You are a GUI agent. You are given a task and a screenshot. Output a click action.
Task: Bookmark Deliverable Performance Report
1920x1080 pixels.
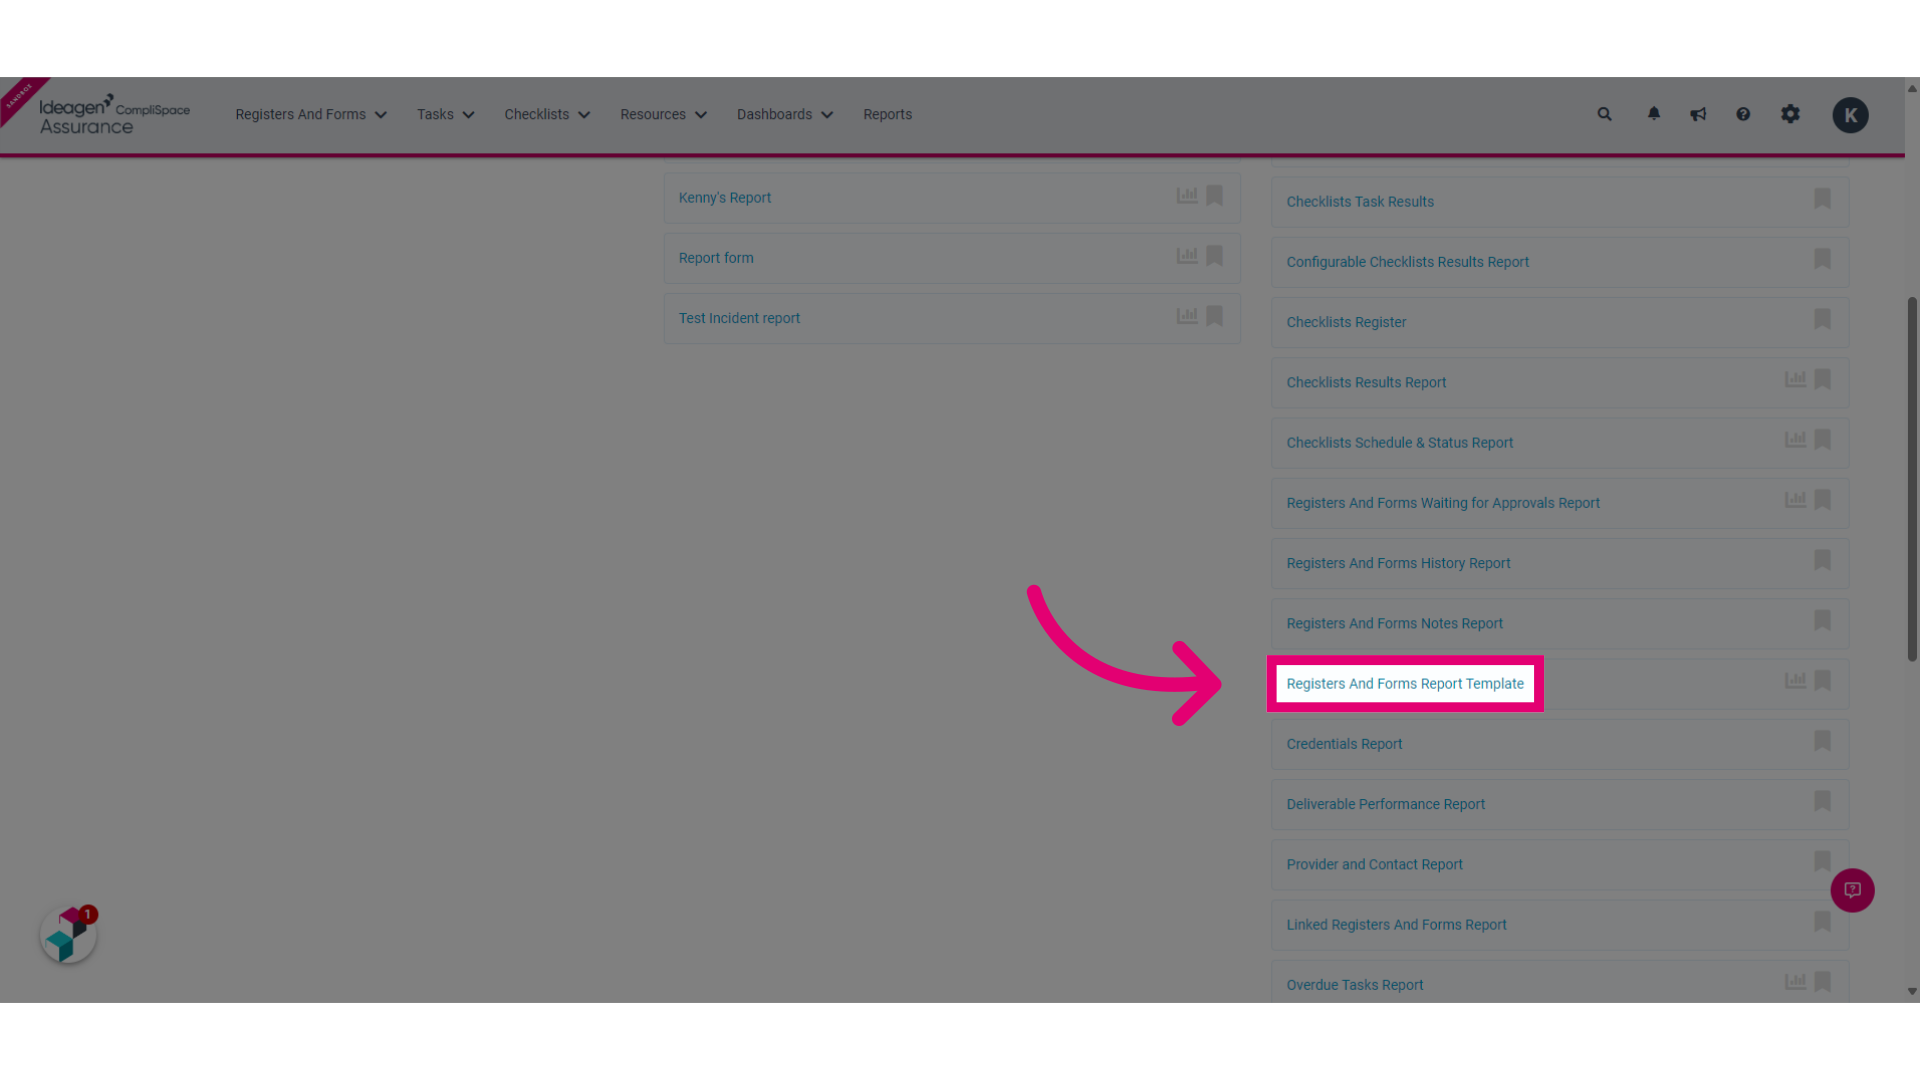tap(1822, 801)
